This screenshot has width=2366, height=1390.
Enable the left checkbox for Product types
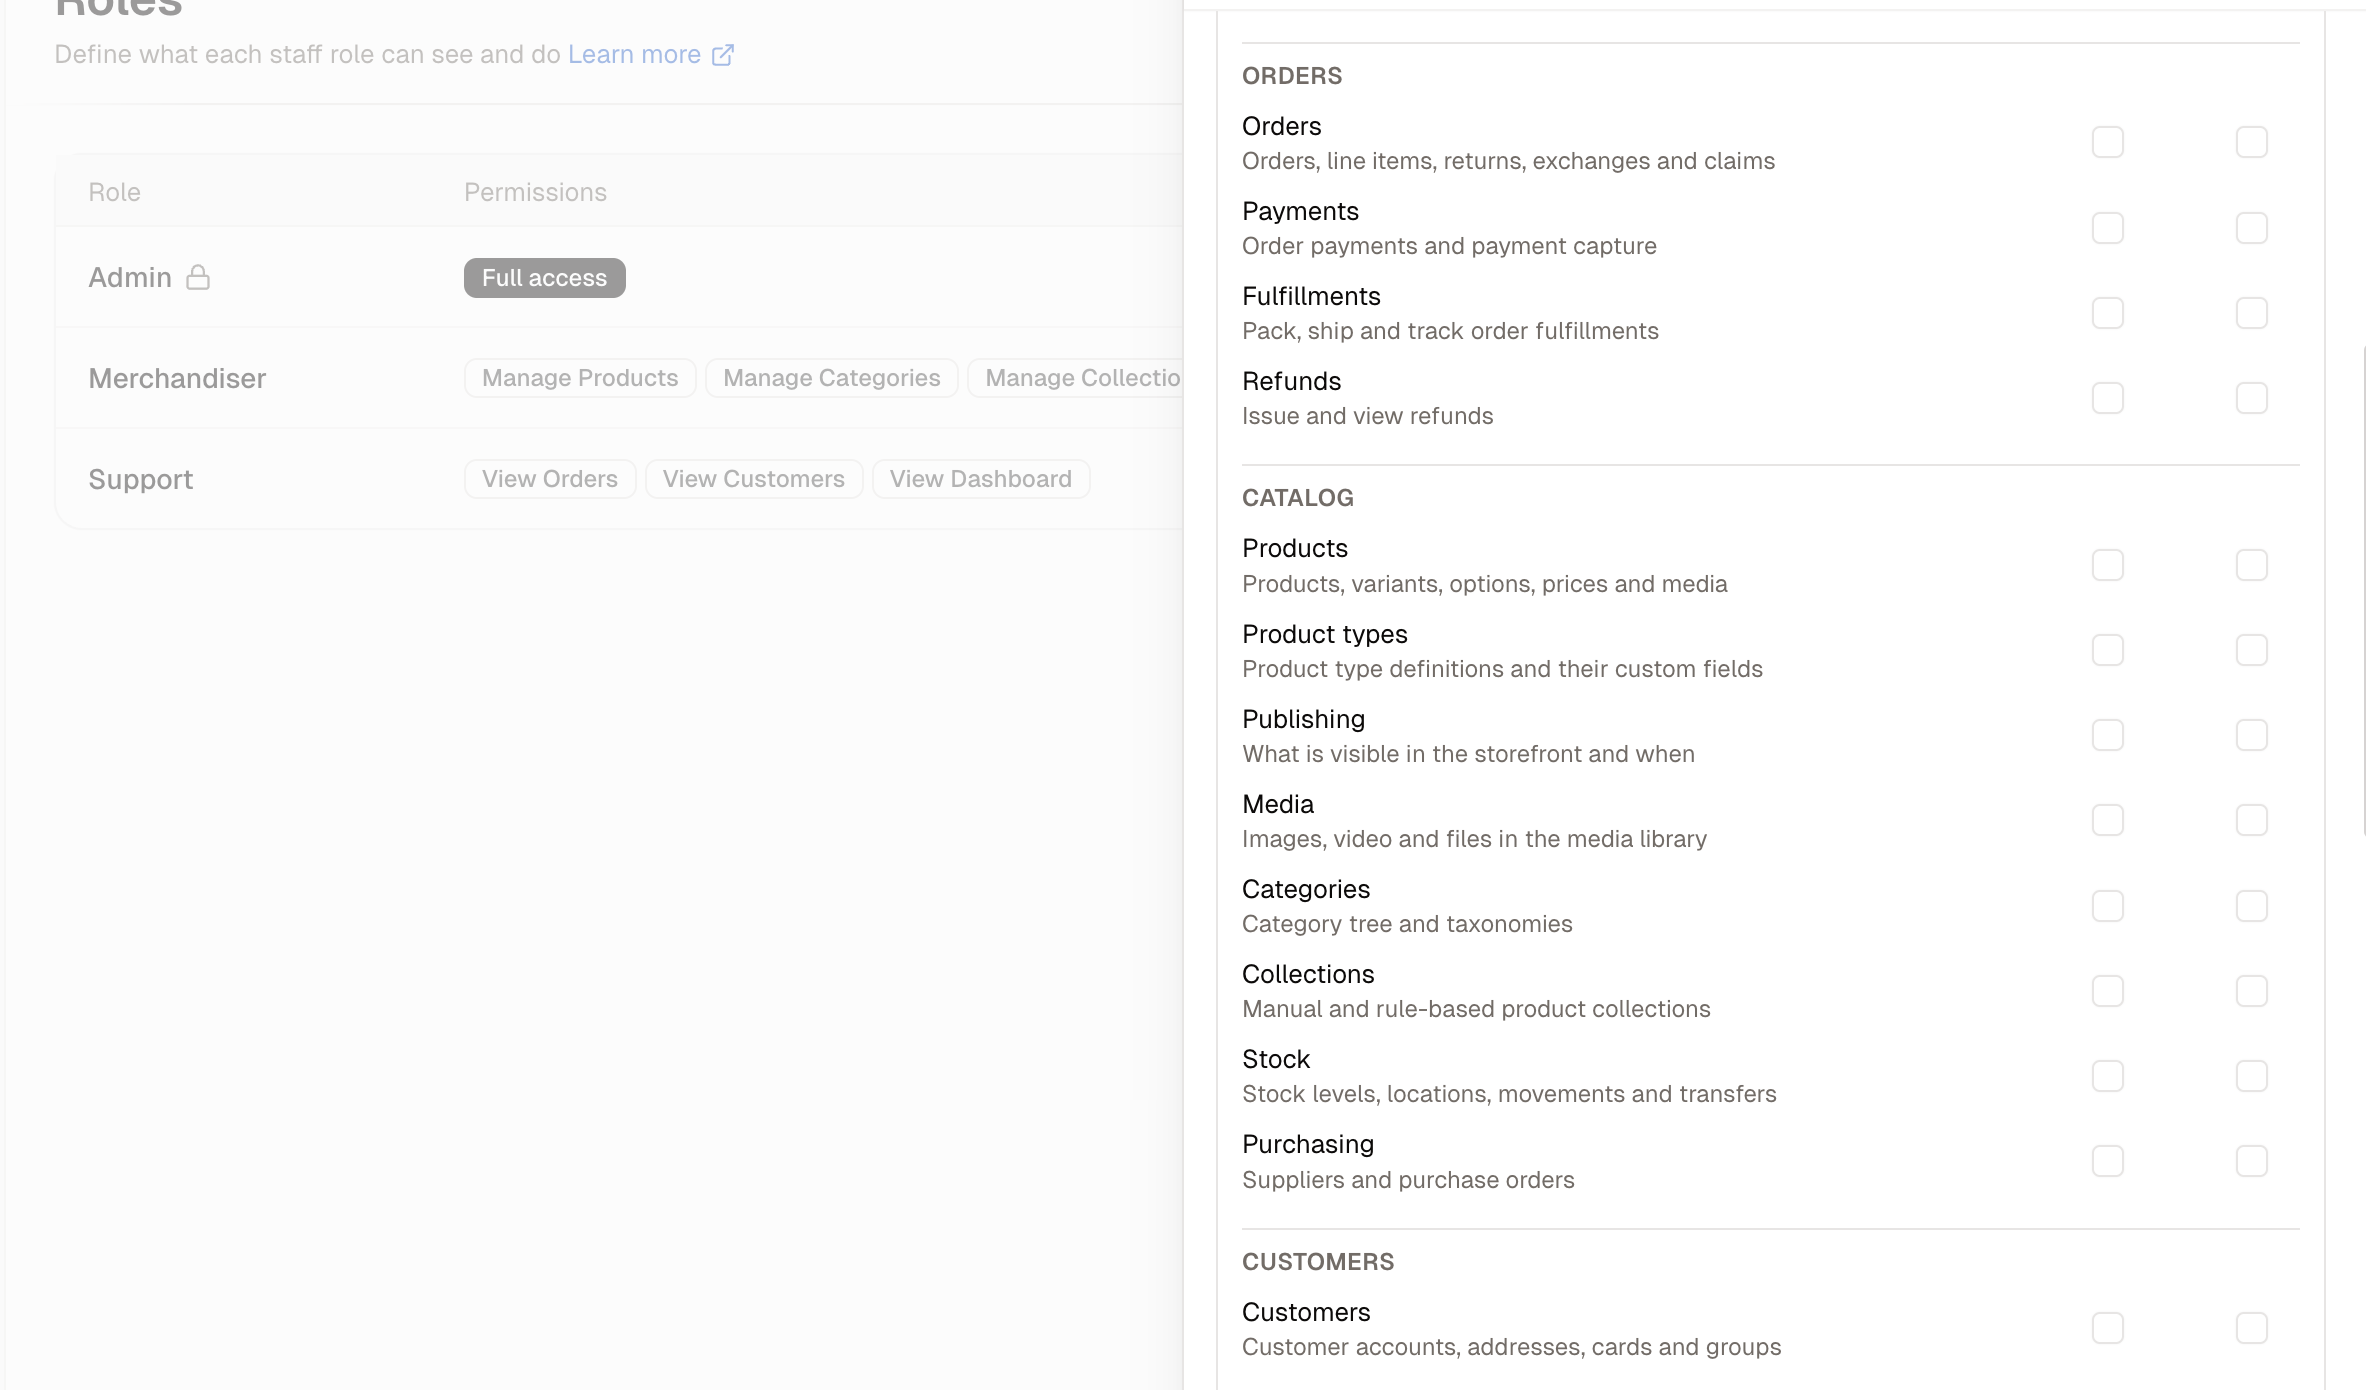[x=2108, y=650]
